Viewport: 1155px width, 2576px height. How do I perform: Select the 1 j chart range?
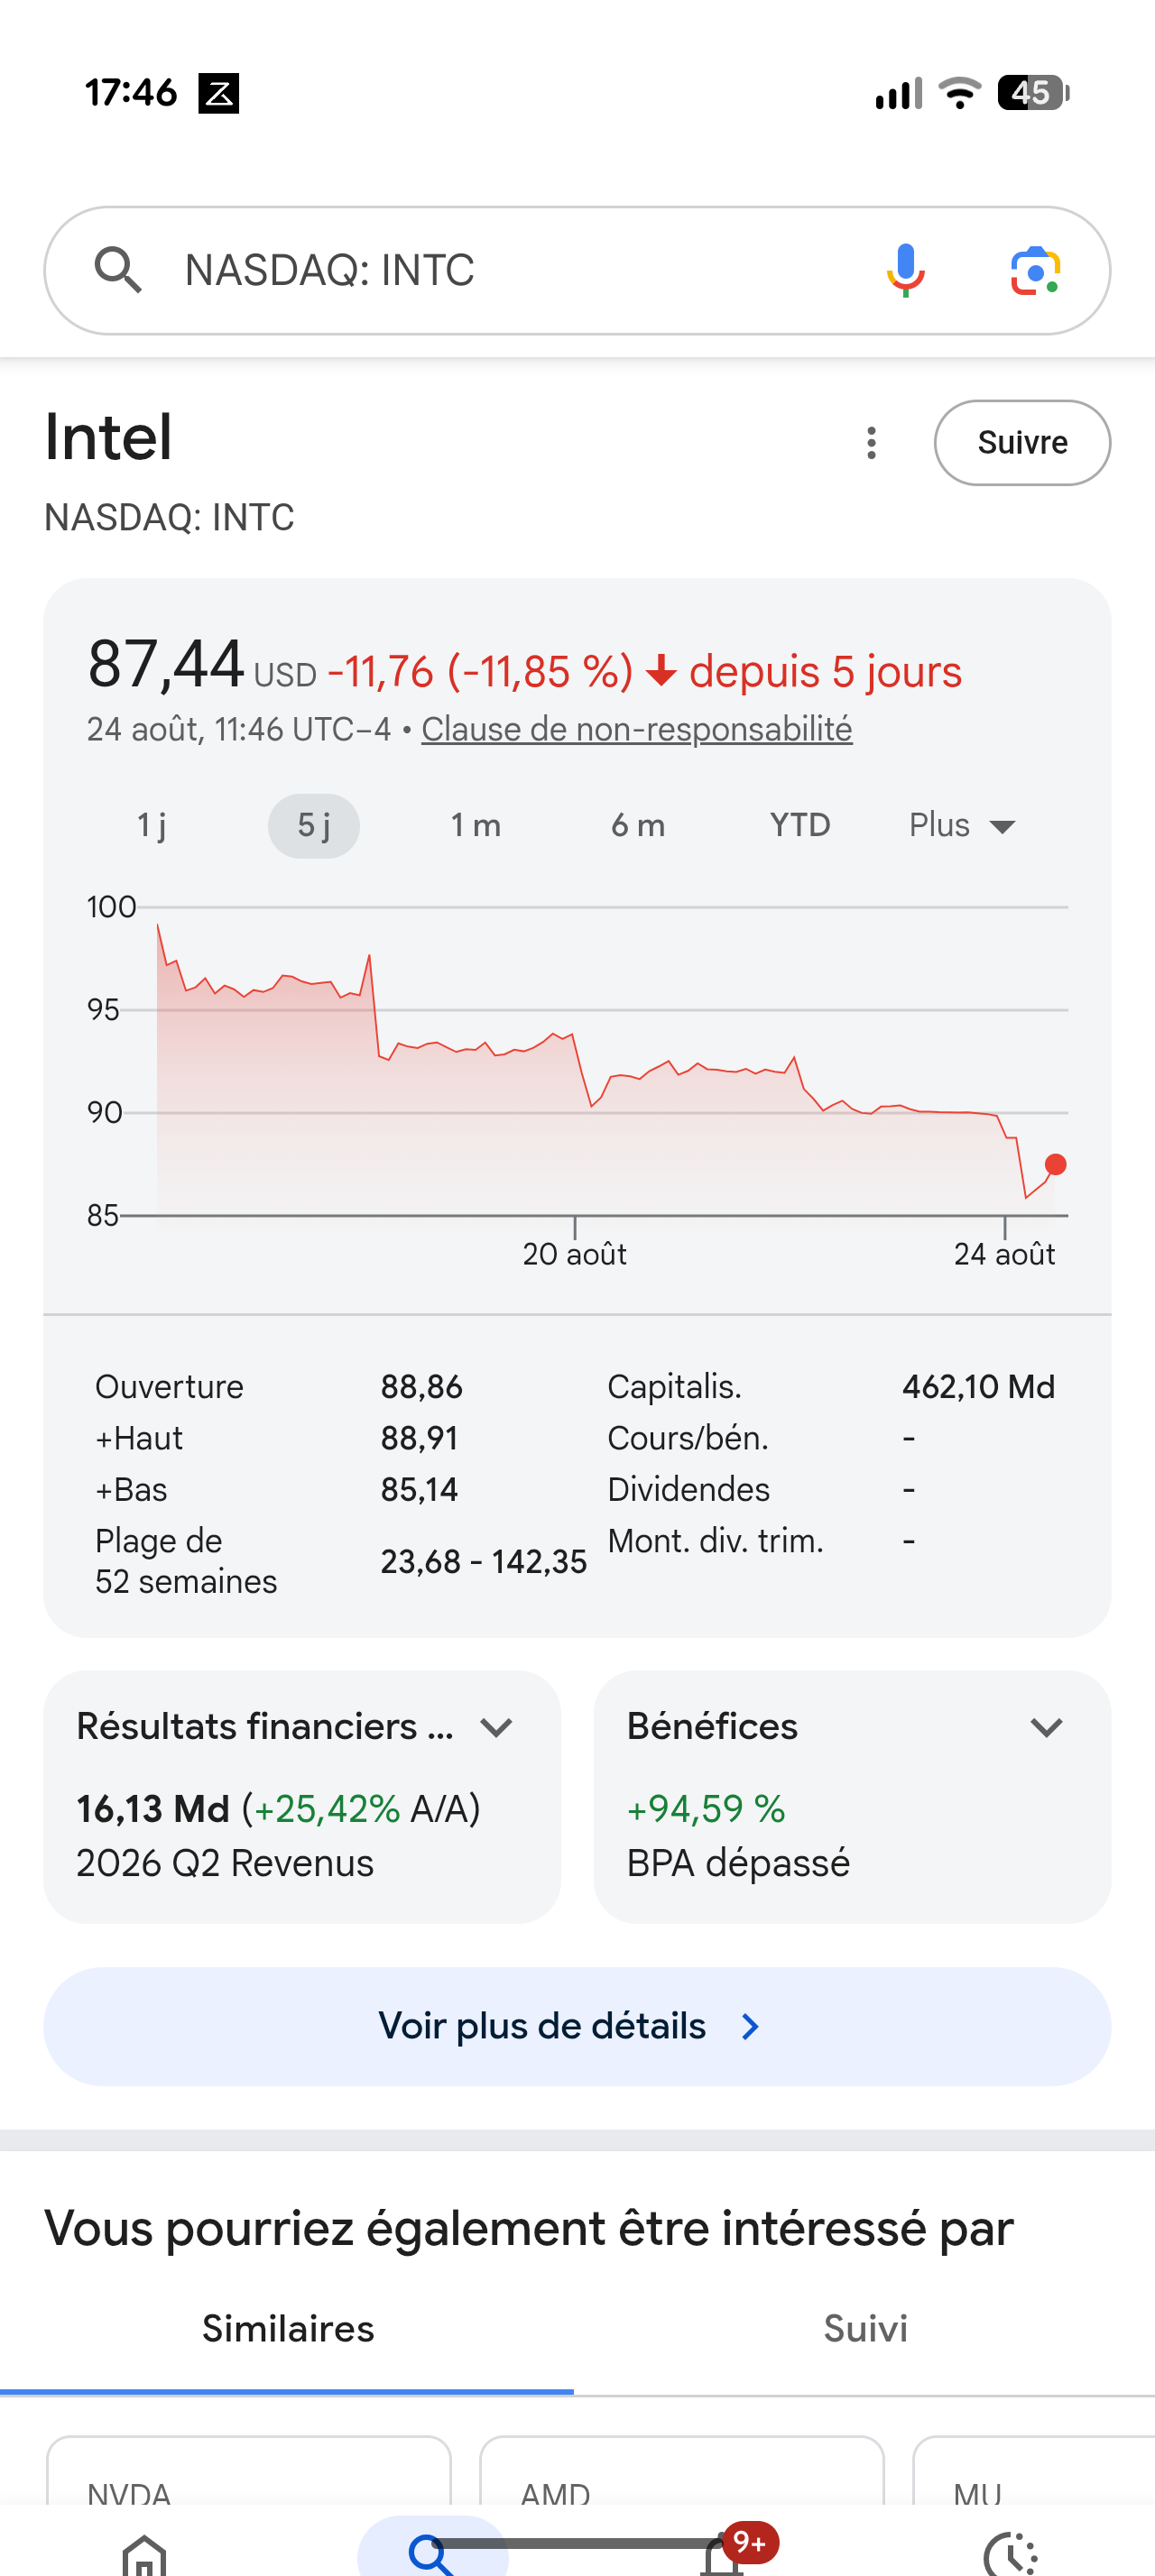151,825
